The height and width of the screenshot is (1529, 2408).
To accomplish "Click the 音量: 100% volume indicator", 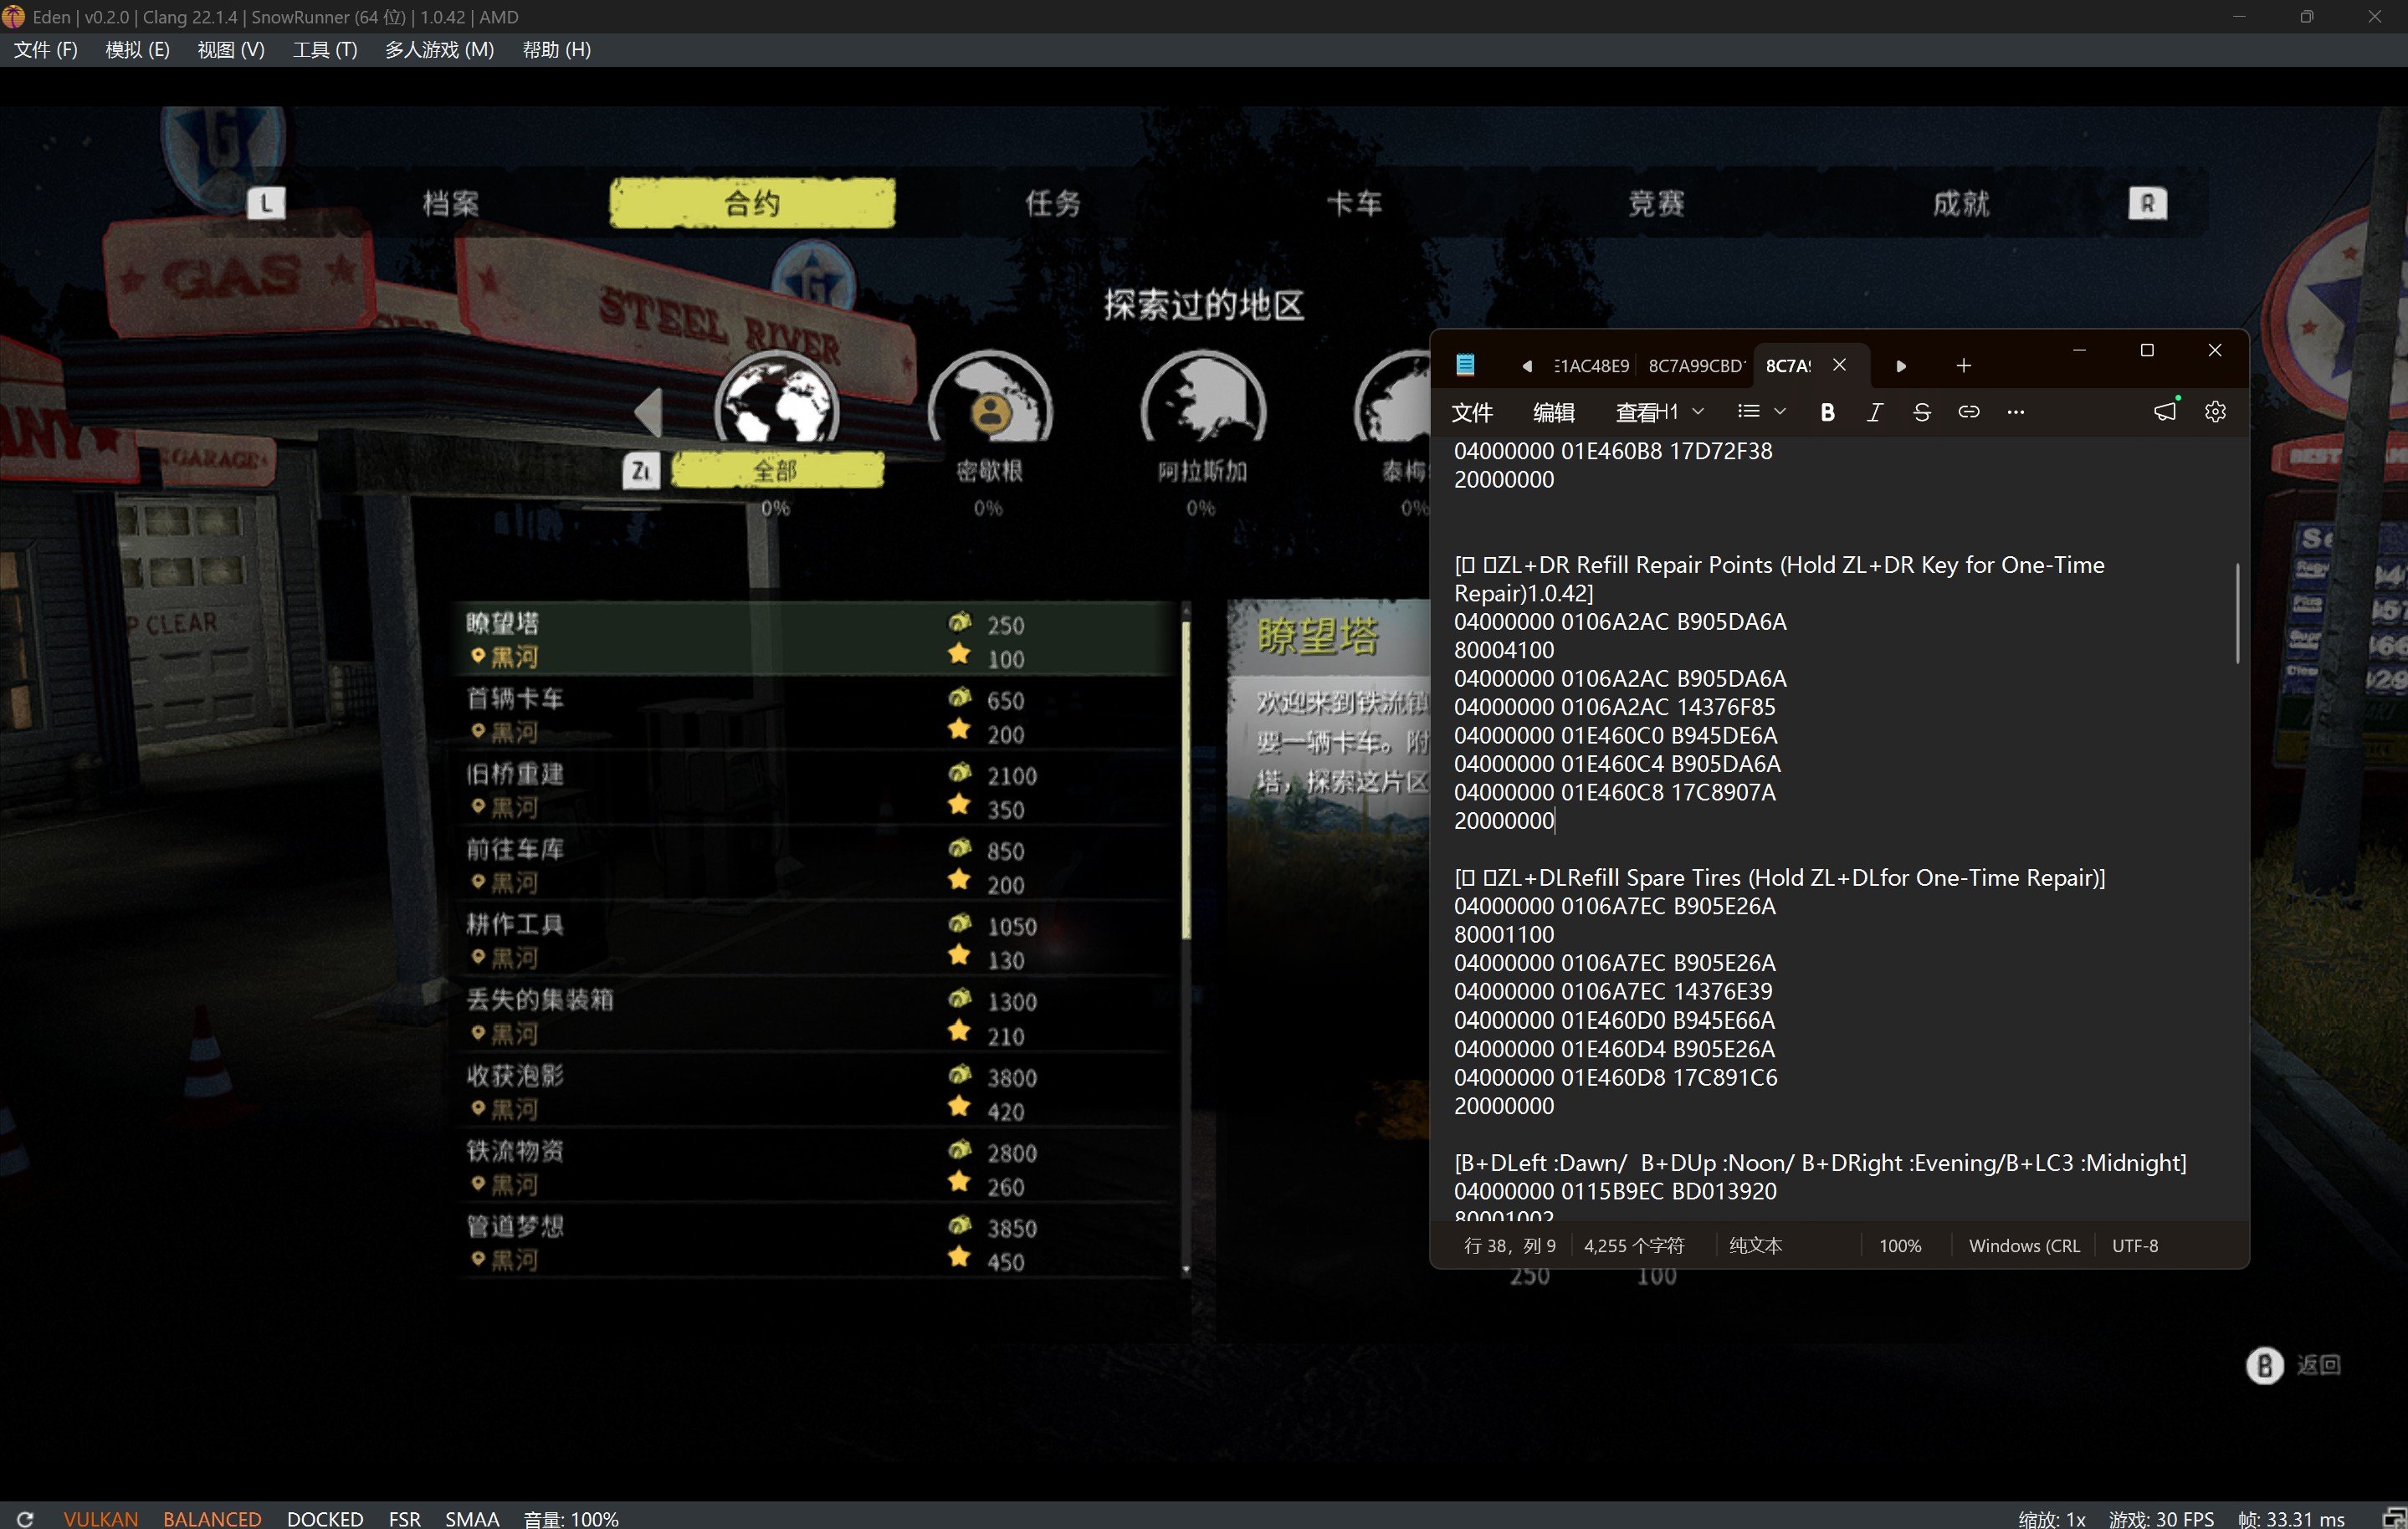I will coord(571,1518).
